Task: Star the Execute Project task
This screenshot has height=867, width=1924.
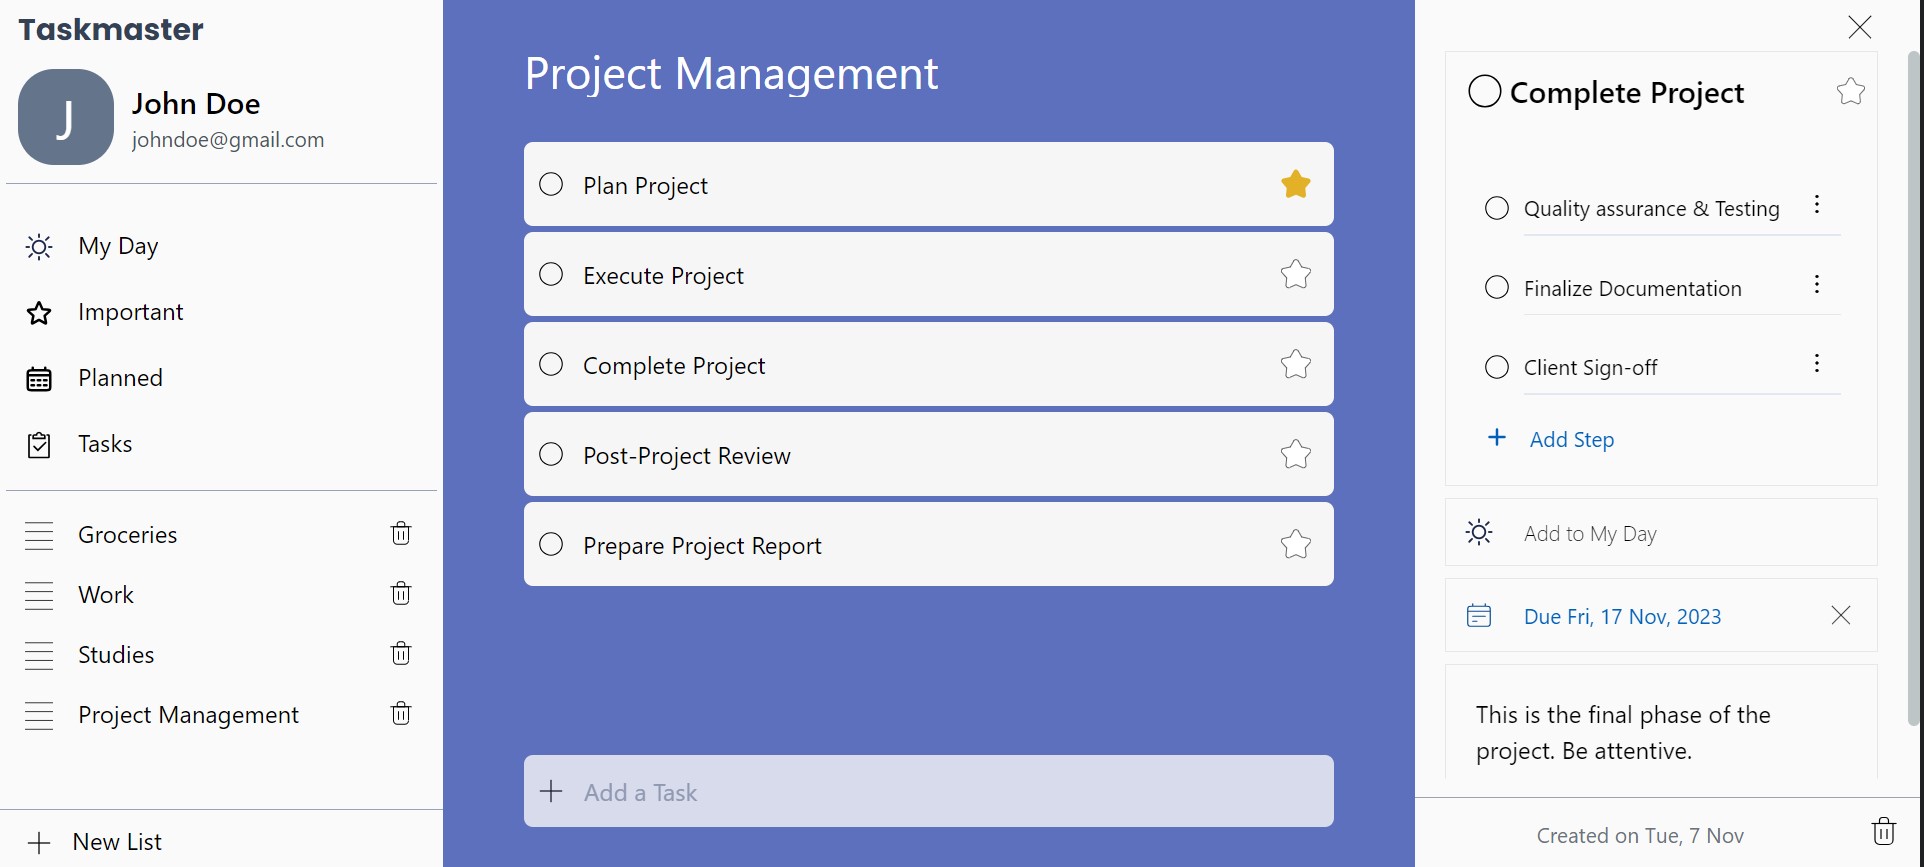Action: coord(1295,274)
